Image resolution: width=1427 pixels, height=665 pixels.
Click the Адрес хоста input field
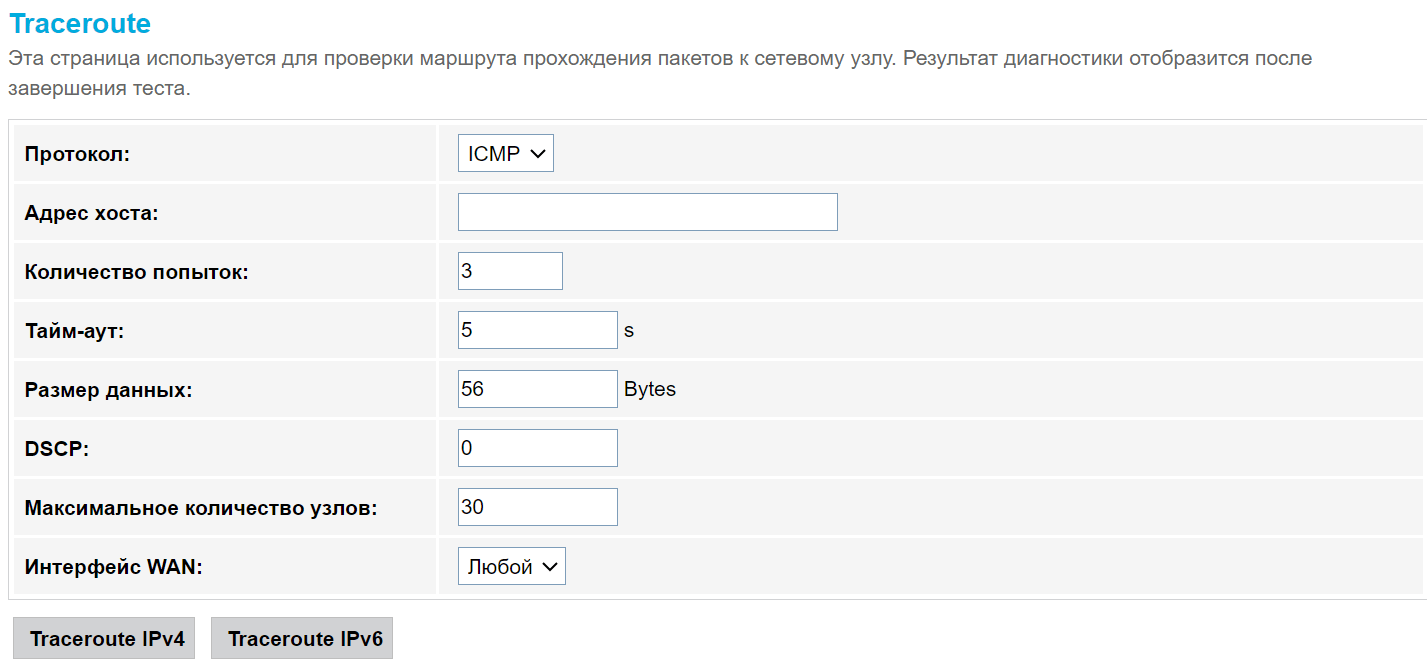point(647,212)
